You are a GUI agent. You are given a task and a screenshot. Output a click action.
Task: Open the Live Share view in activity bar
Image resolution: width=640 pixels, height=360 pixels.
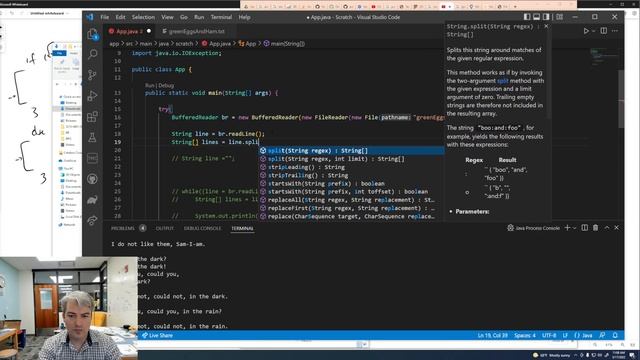pyautogui.click(x=93, y=220)
